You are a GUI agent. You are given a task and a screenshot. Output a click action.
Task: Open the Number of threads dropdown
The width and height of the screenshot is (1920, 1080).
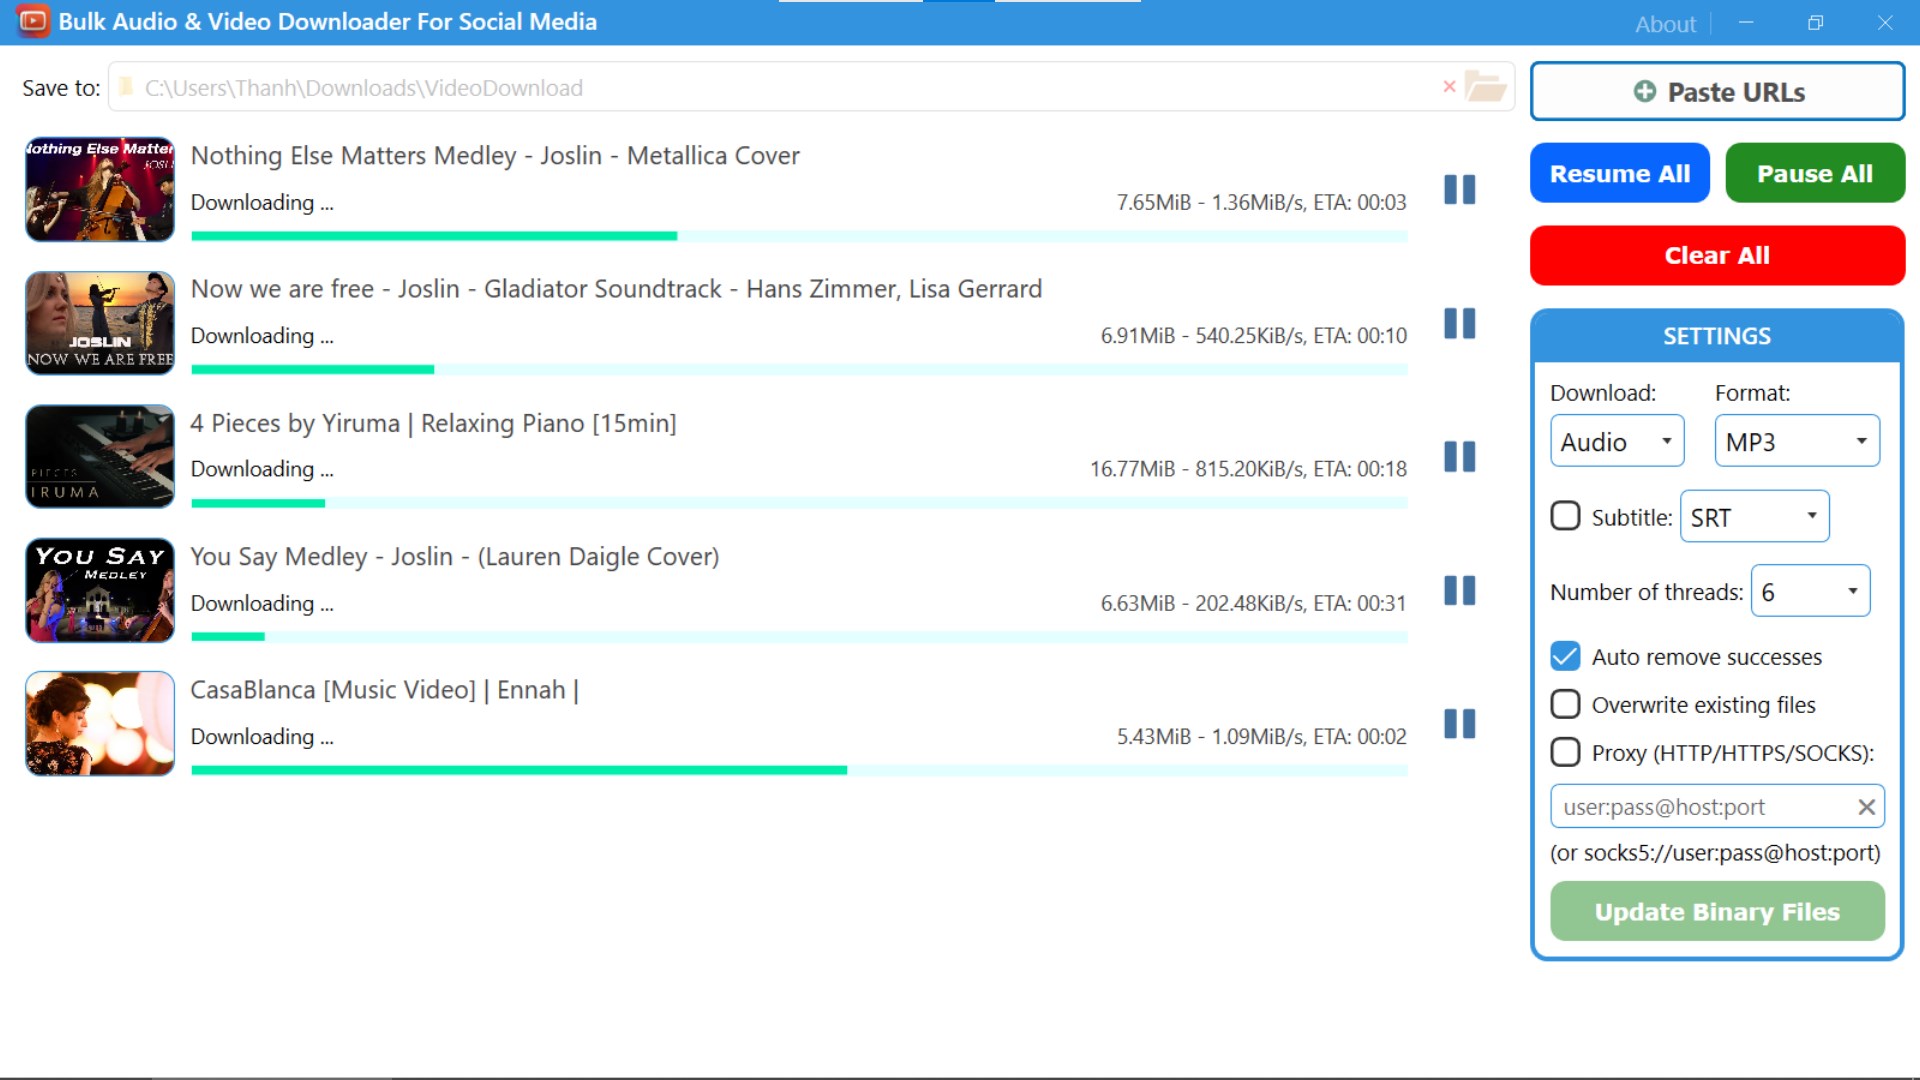1810,591
